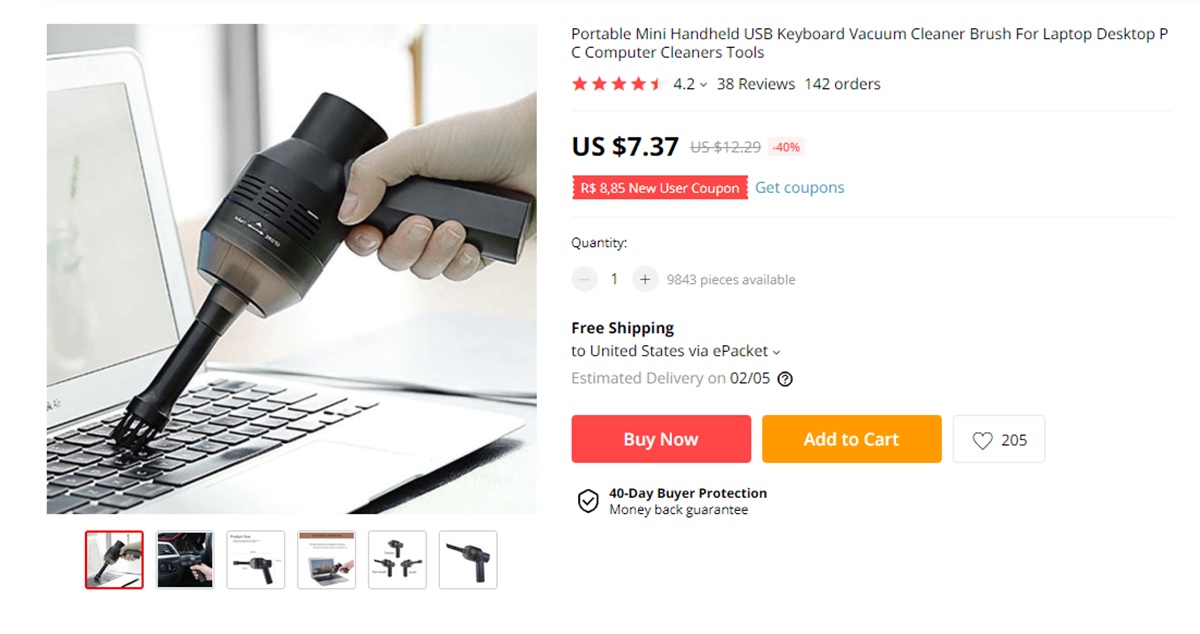
Task: Open the Get coupons link
Action: (x=799, y=187)
